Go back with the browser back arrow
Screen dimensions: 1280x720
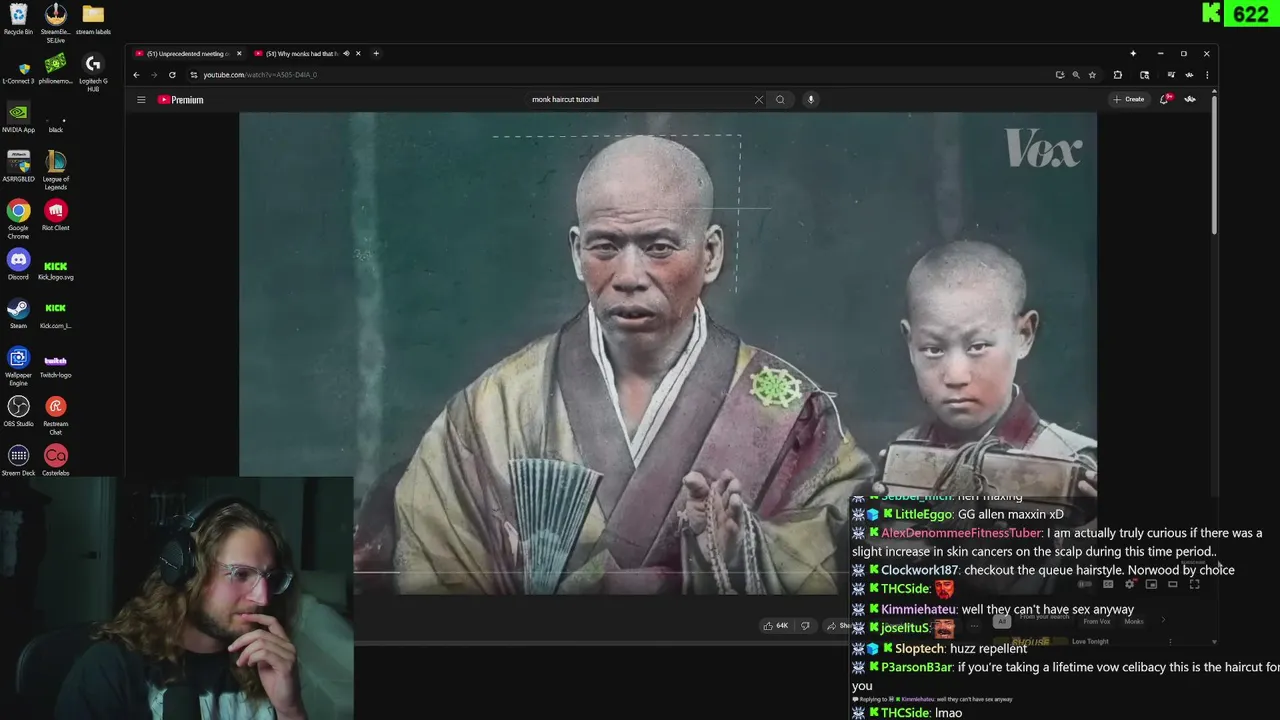coord(136,75)
